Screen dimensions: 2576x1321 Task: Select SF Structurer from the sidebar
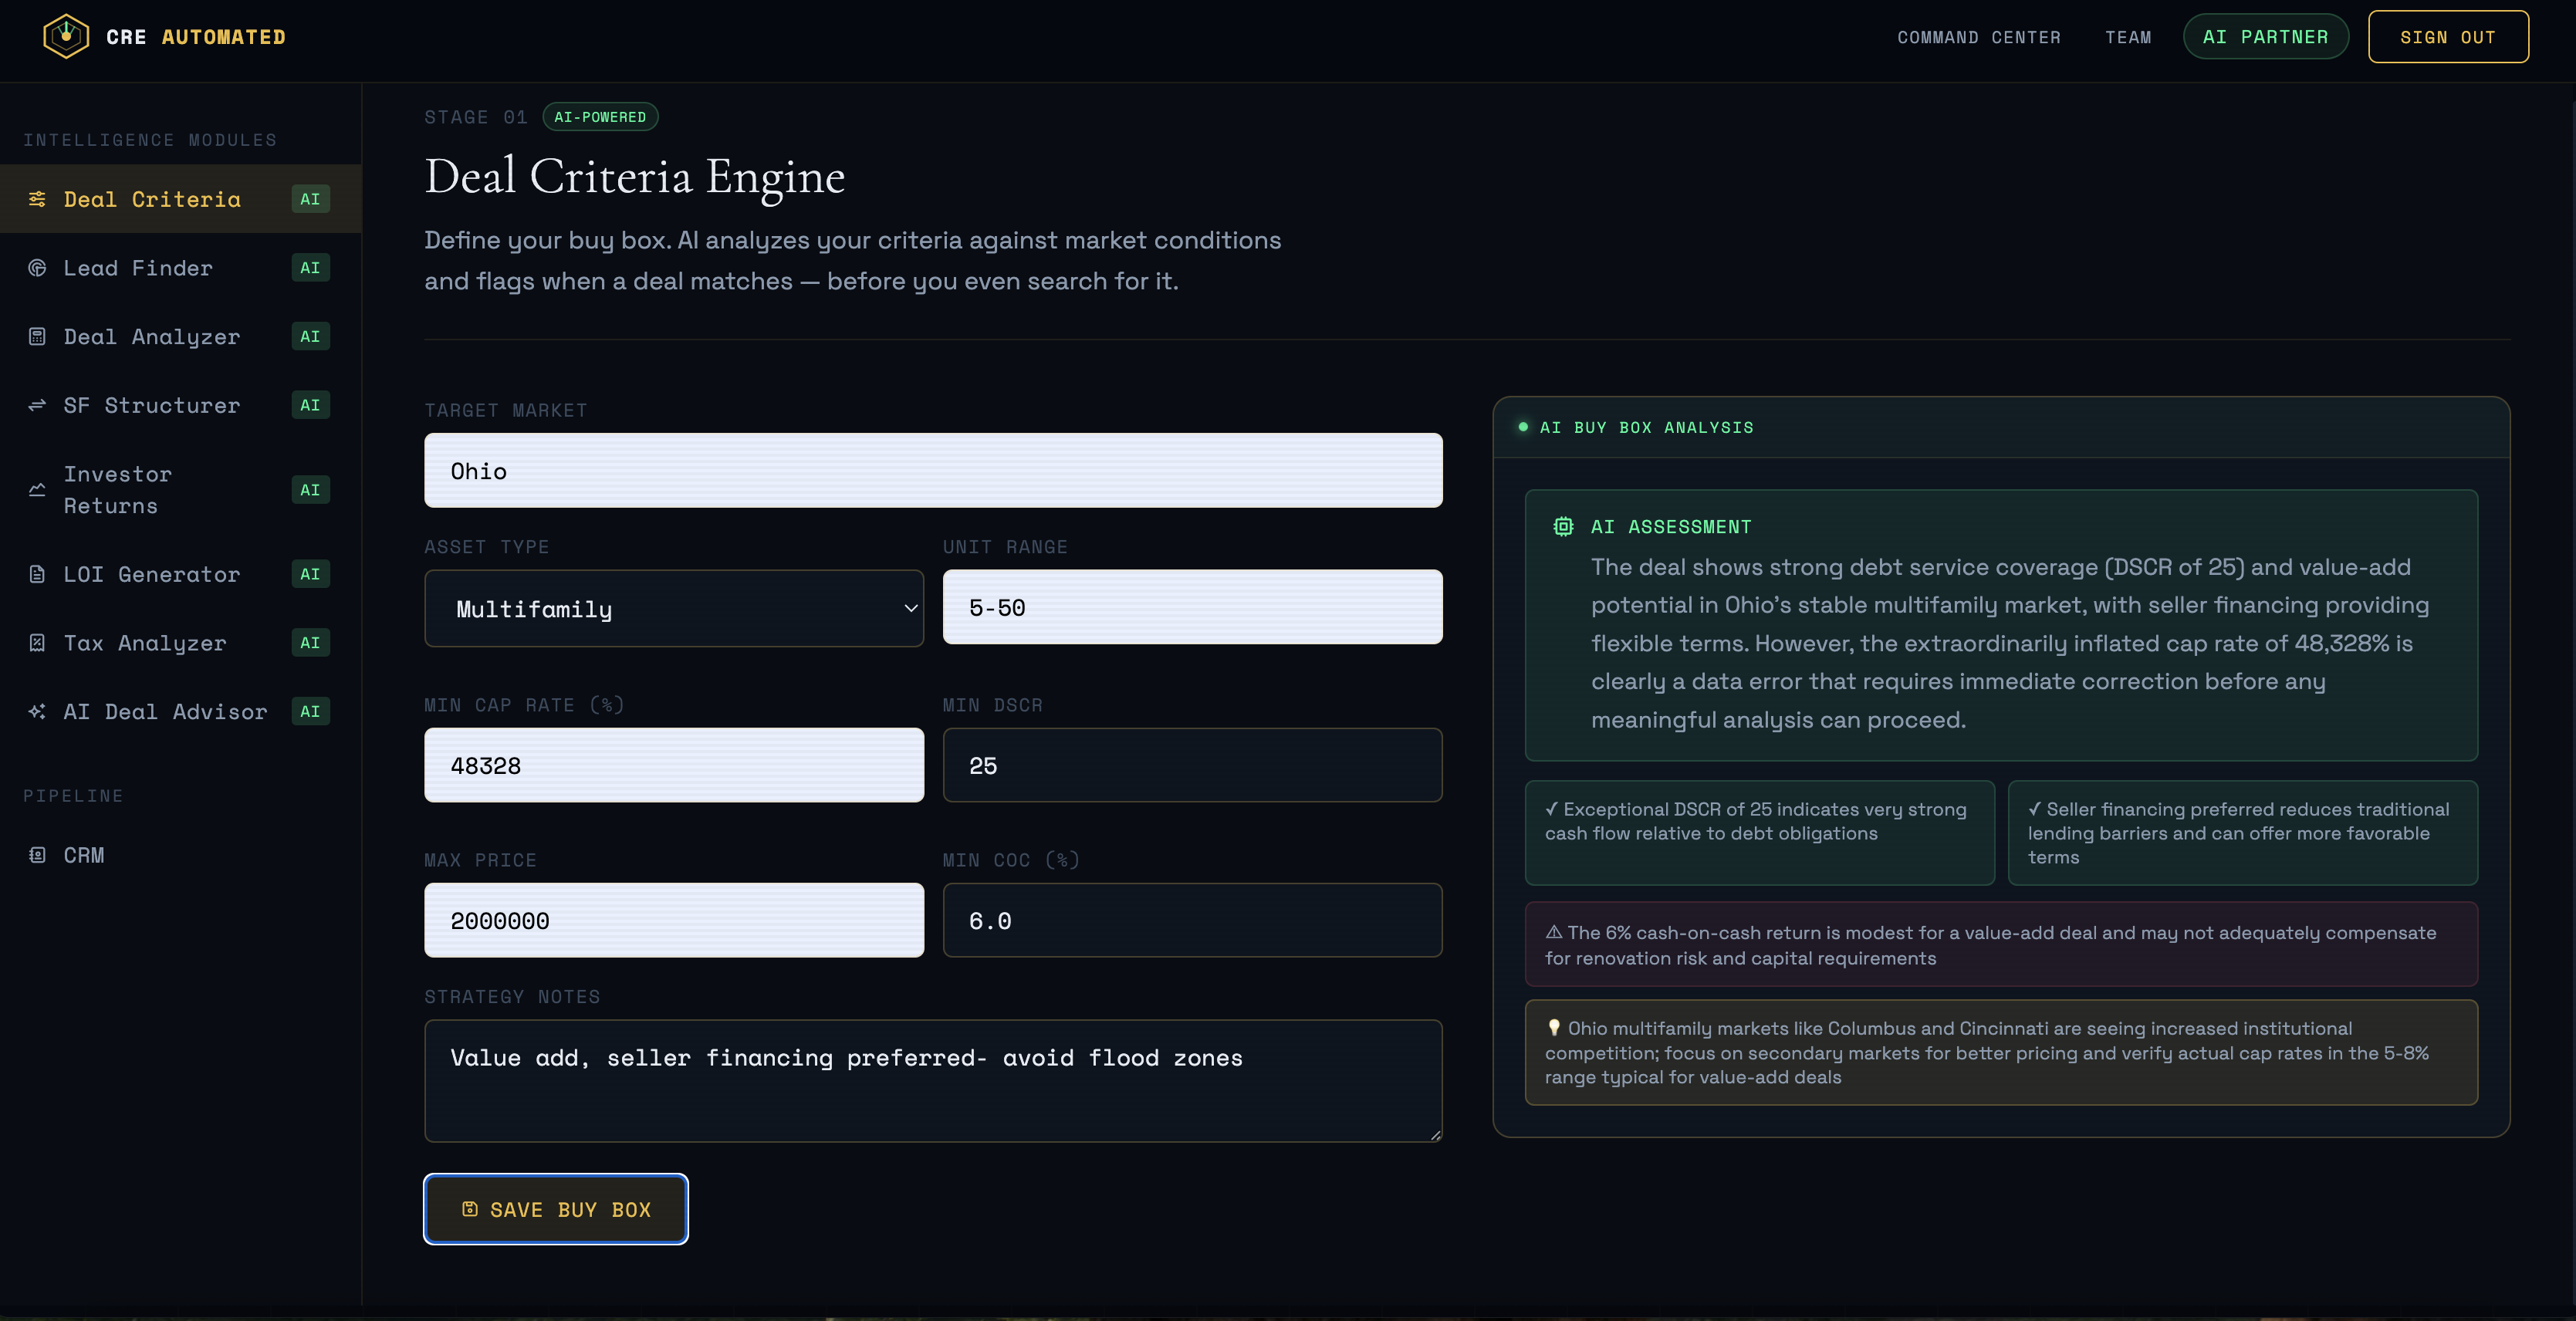(180, 405)
